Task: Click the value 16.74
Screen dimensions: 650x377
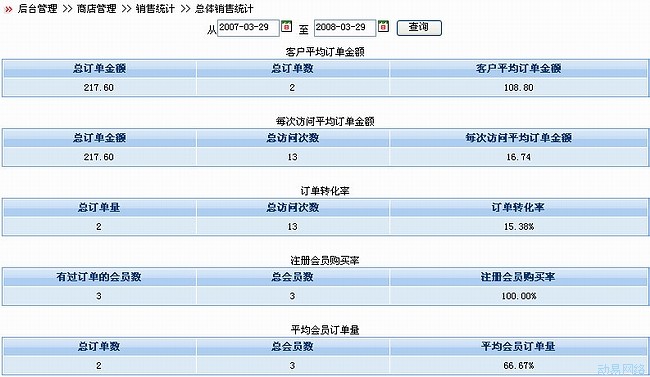Action: click(x=519, y=157)
